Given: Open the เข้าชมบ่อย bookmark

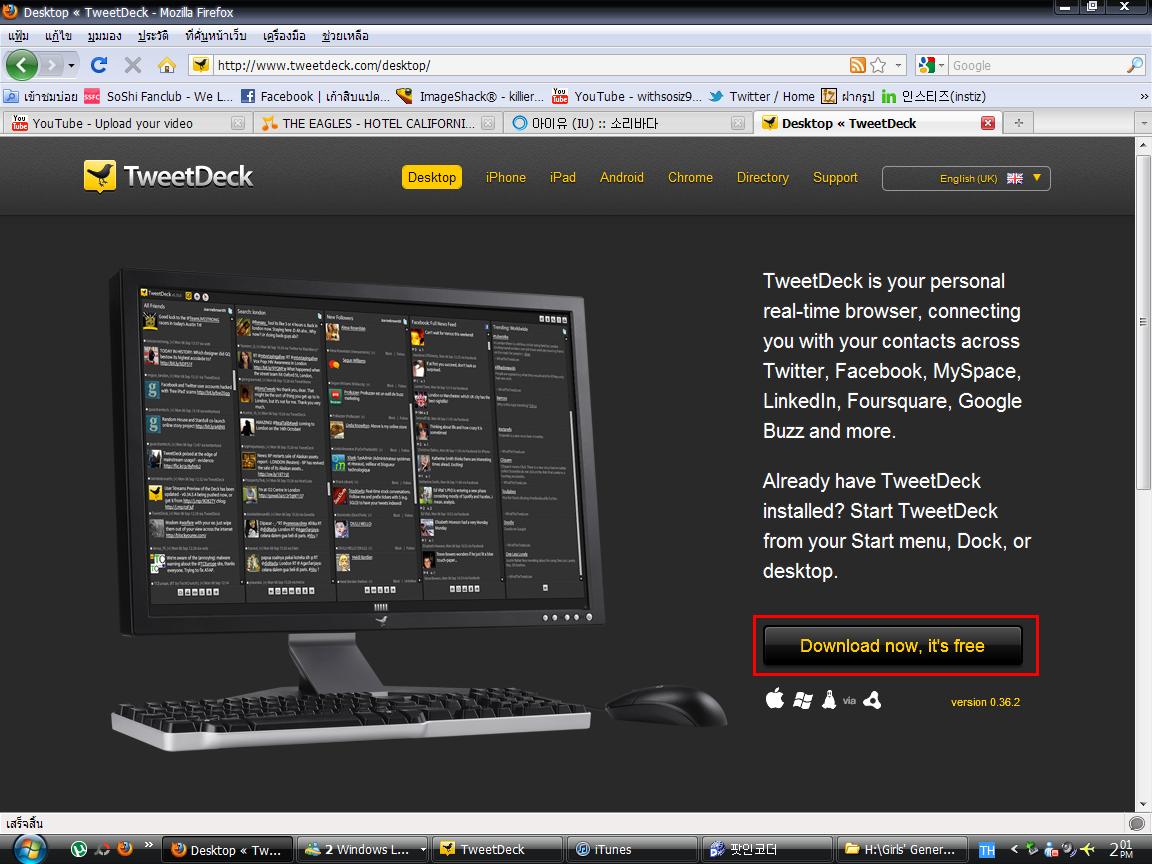Looking at the screenshot, I should [x=40, y=96].
